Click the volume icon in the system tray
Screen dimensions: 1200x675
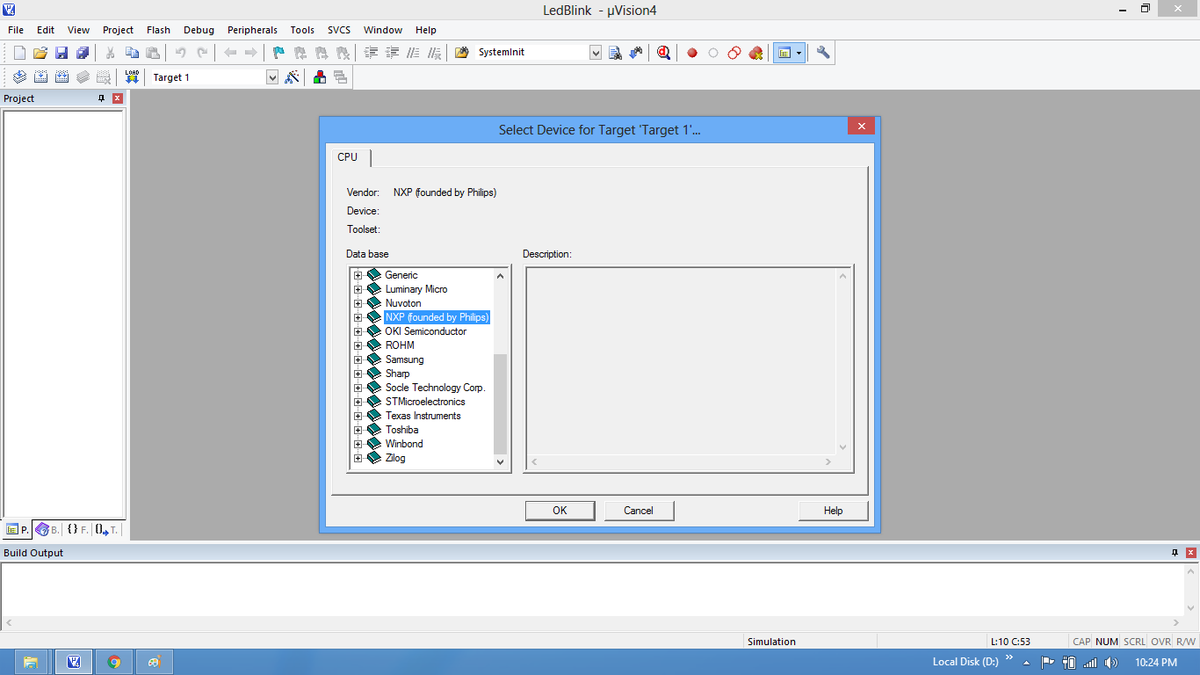coord(1111,662)
